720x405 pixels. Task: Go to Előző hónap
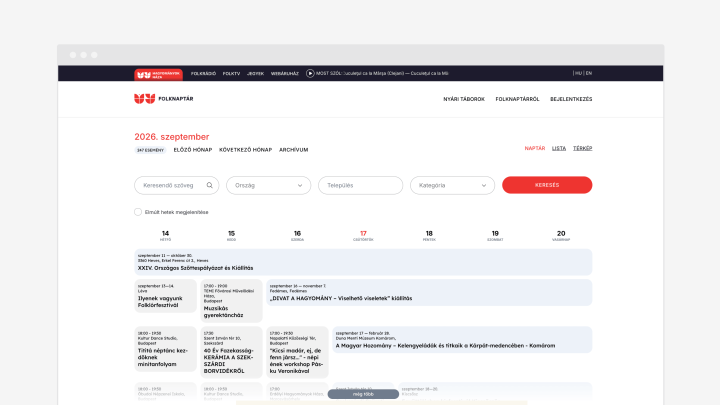pyautogui.click(x=193, y=150)
